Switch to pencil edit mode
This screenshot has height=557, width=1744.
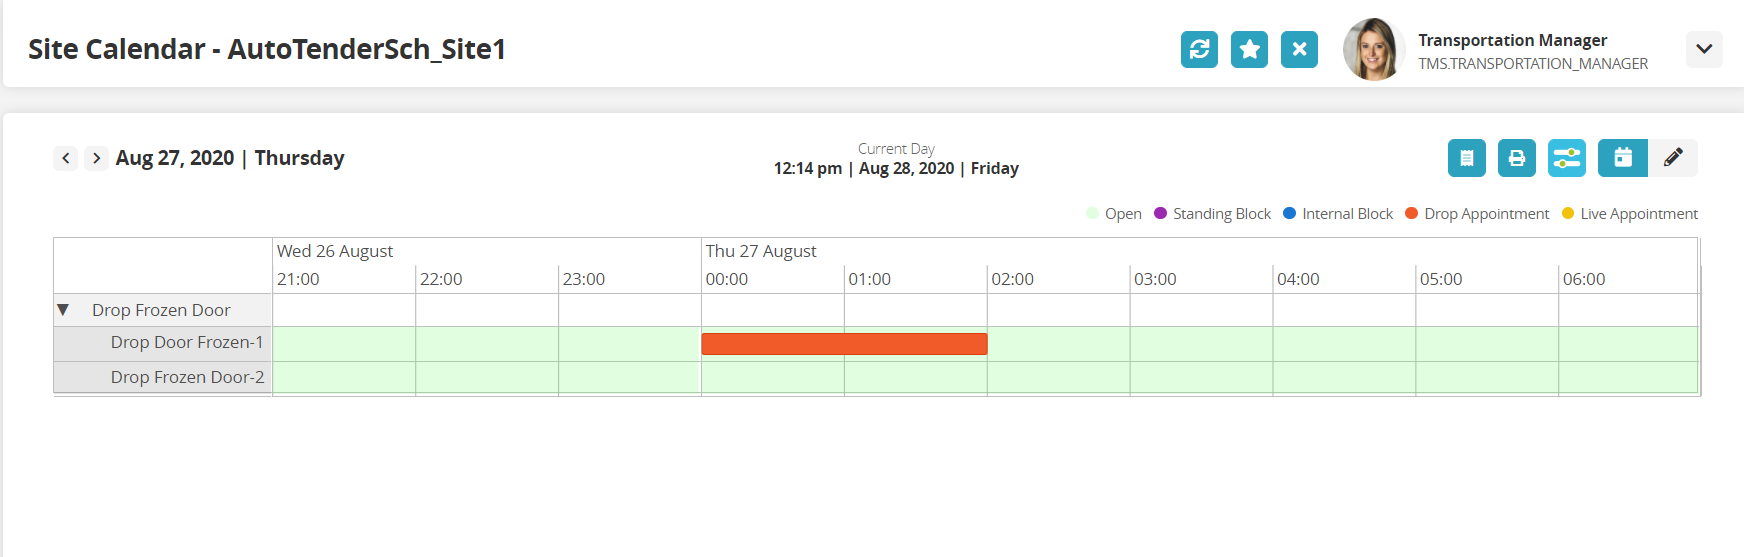[x=1673, y=158]
